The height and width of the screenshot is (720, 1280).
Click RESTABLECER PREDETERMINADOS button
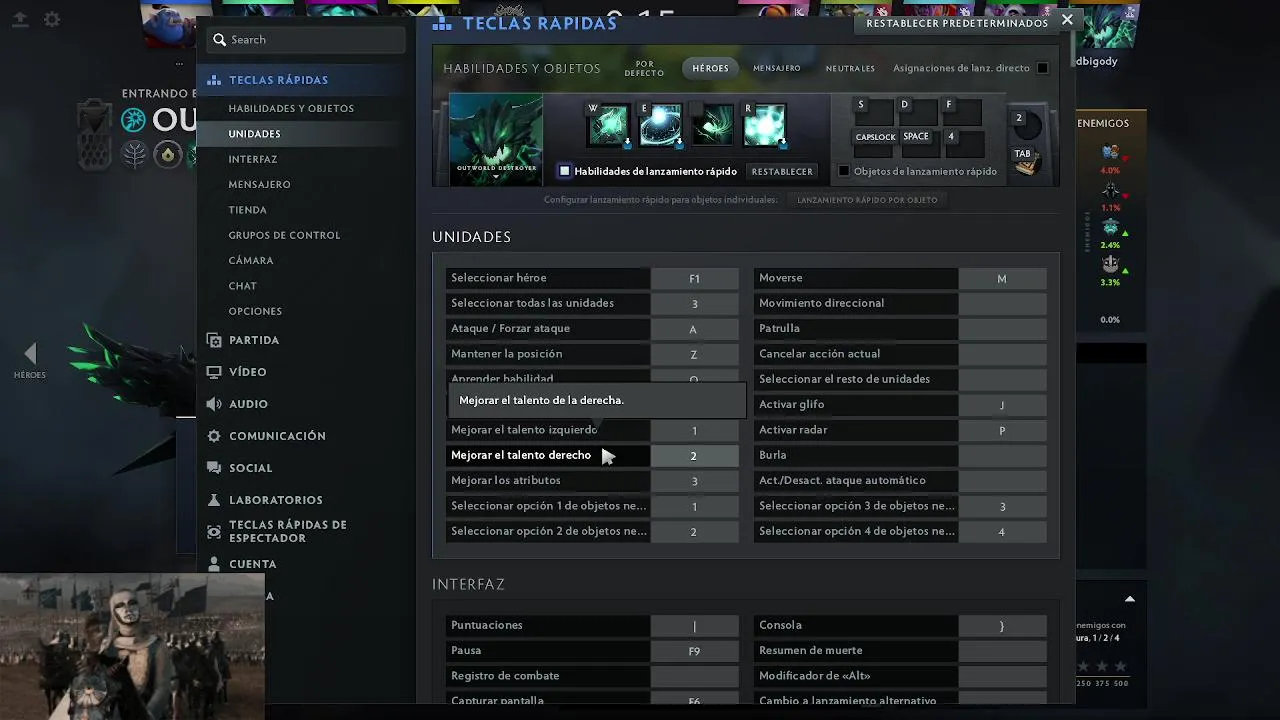point(957,23)
